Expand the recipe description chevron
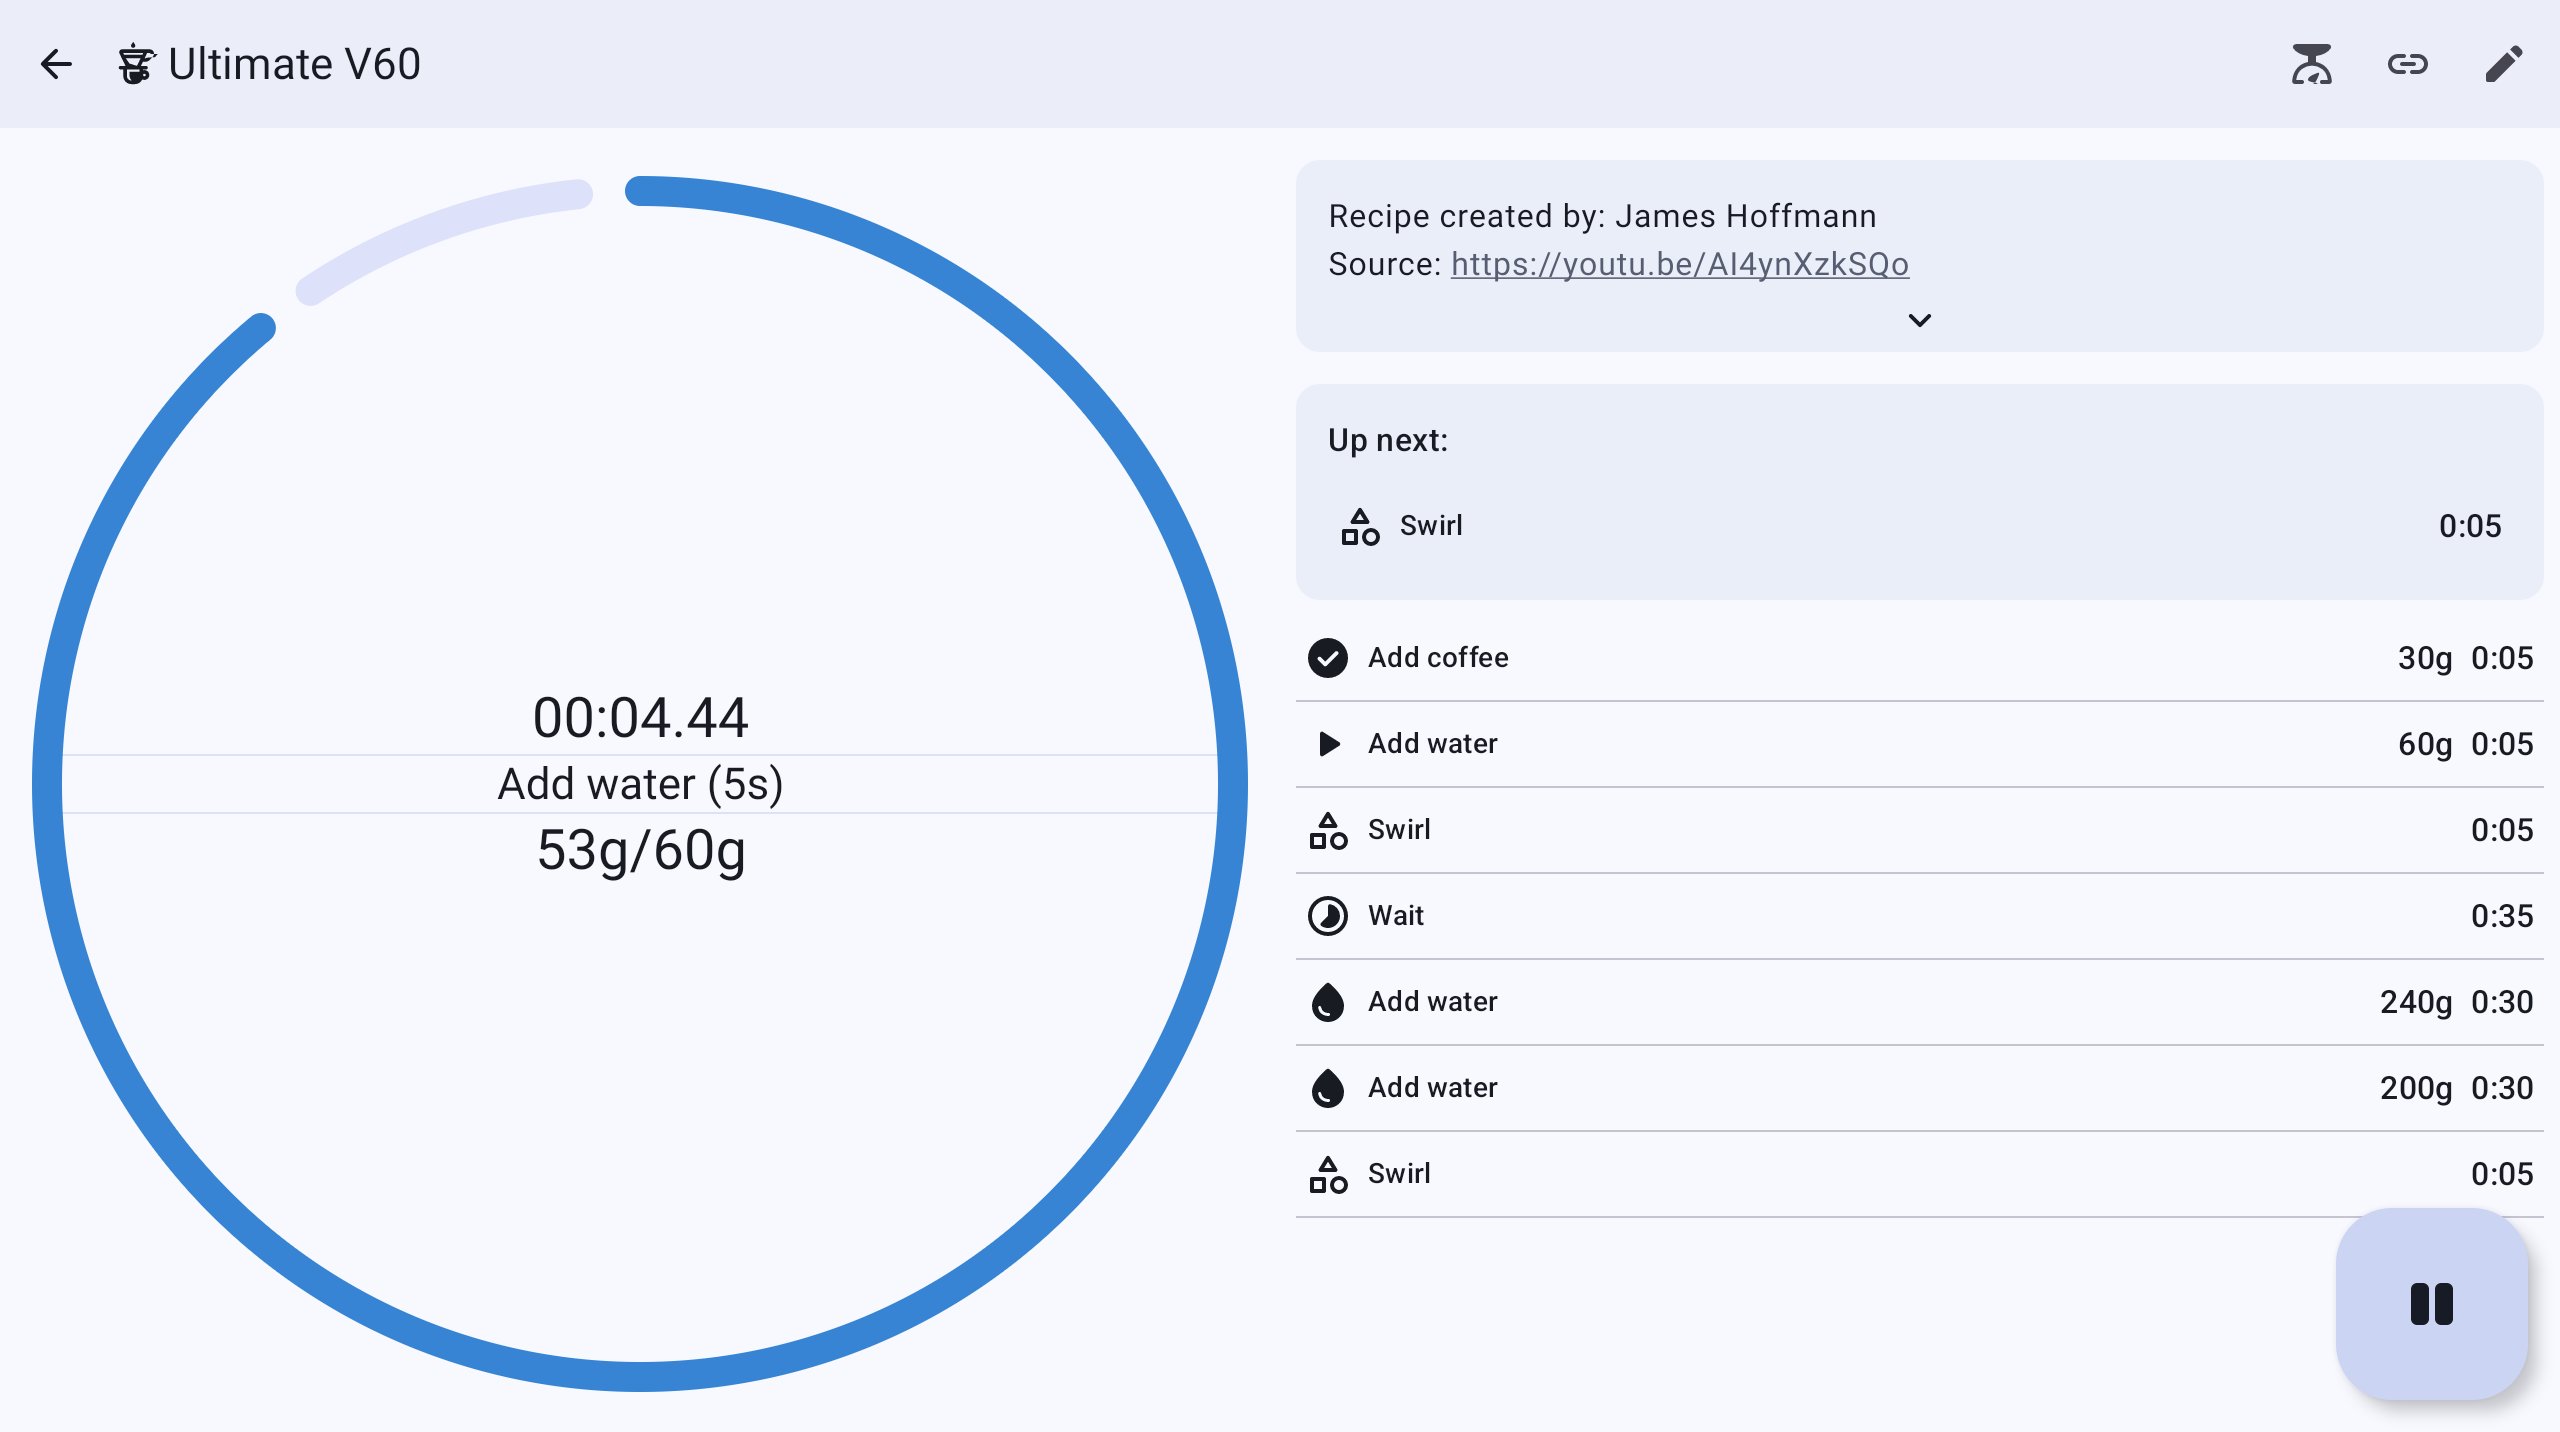 (x=1919, y=320)
